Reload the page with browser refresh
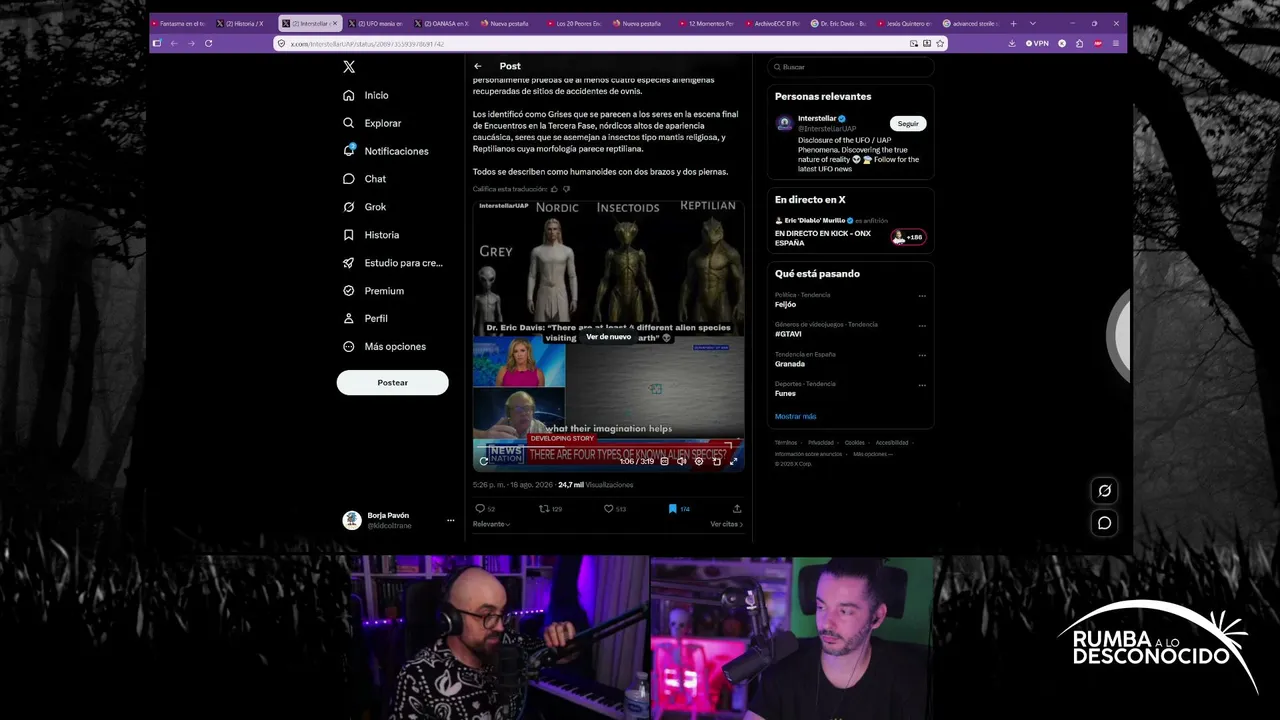This screenshot has height=720, width=1280. click(x=208, y=43)
